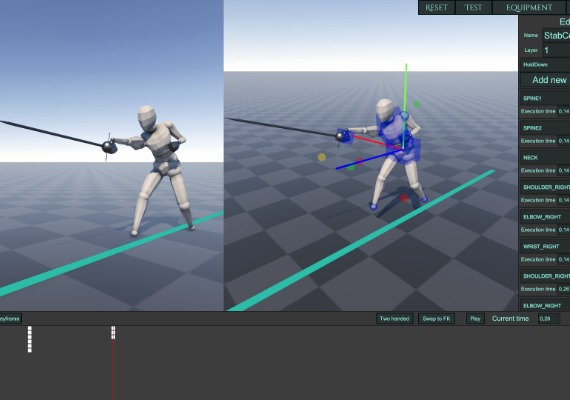Select the NECK joint entry
The width and height of the screenshot is (570, 400).
click(545, 157)
